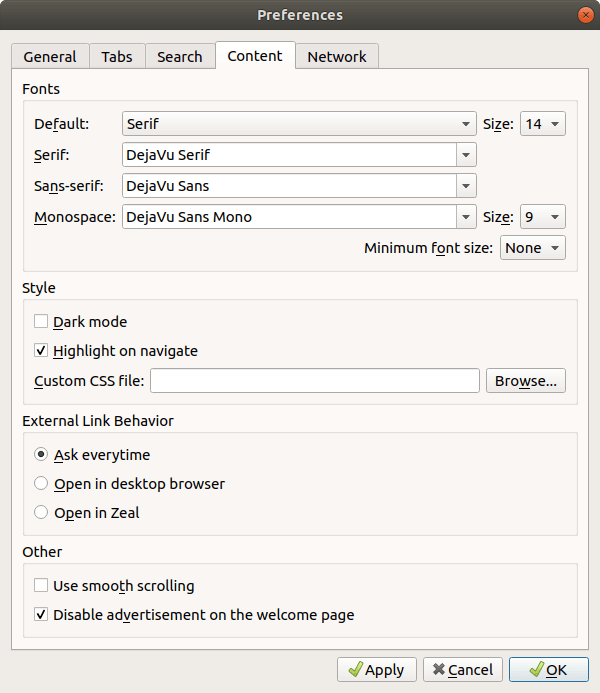Viewport: 600px width, 693px height.
Task: Open the Tabs tab
Action: 117,57
